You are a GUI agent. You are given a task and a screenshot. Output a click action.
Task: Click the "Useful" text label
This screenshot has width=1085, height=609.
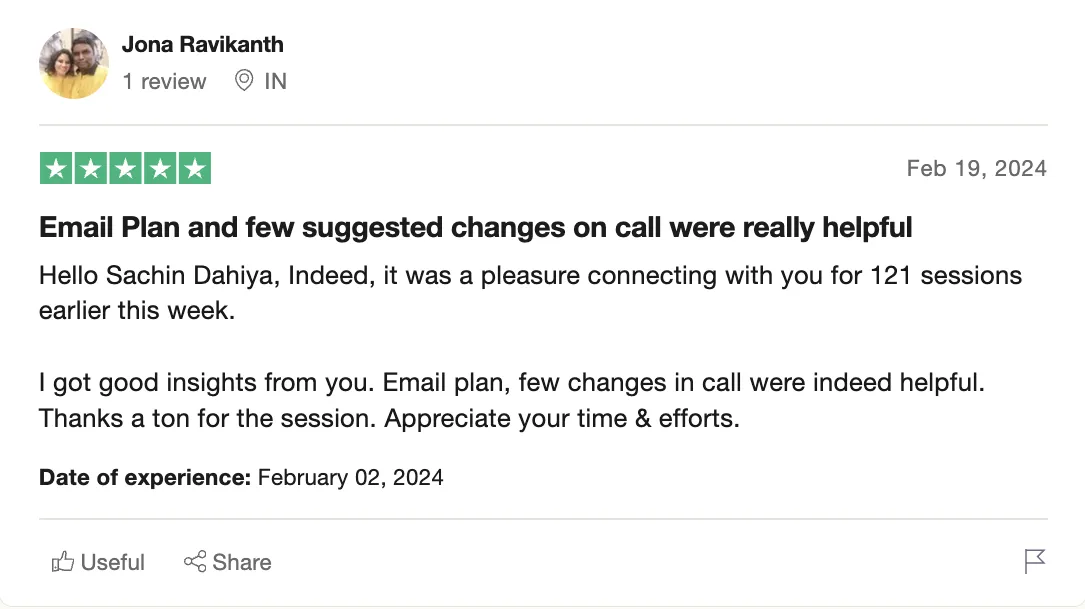click(x=113, y=563)
